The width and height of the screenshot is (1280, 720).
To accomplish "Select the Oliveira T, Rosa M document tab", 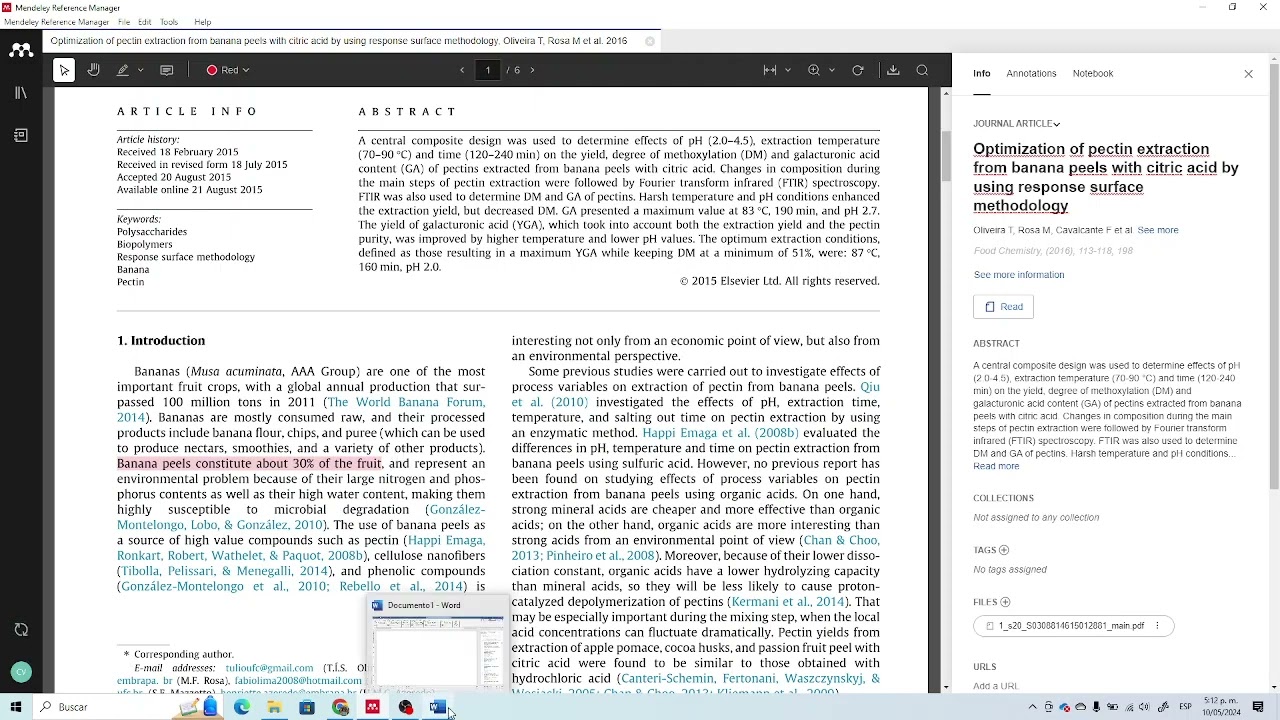I will 339,41.
